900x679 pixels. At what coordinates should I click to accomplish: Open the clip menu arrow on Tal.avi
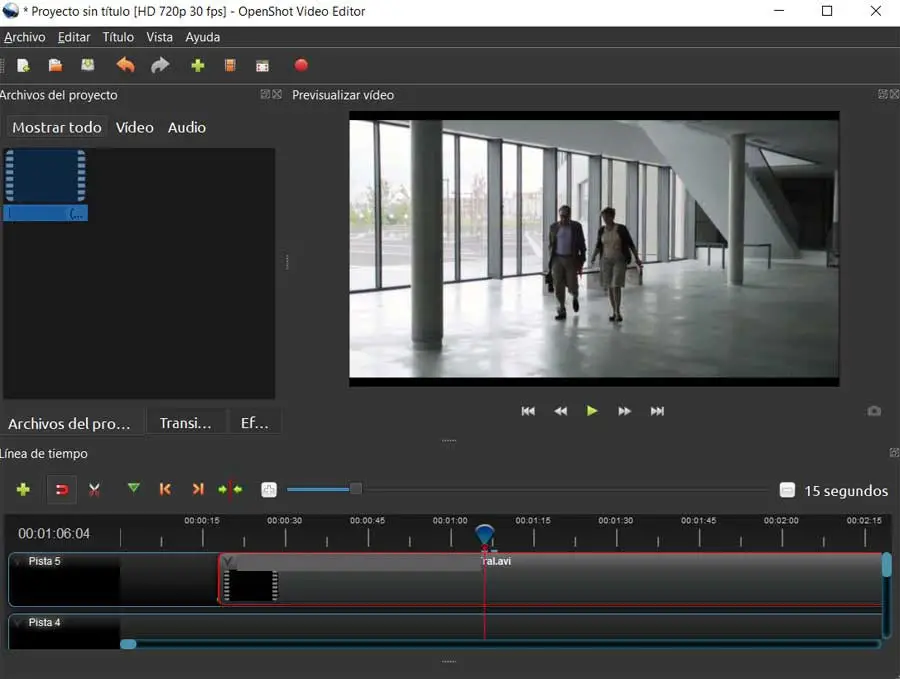click(x=228, y=562)
